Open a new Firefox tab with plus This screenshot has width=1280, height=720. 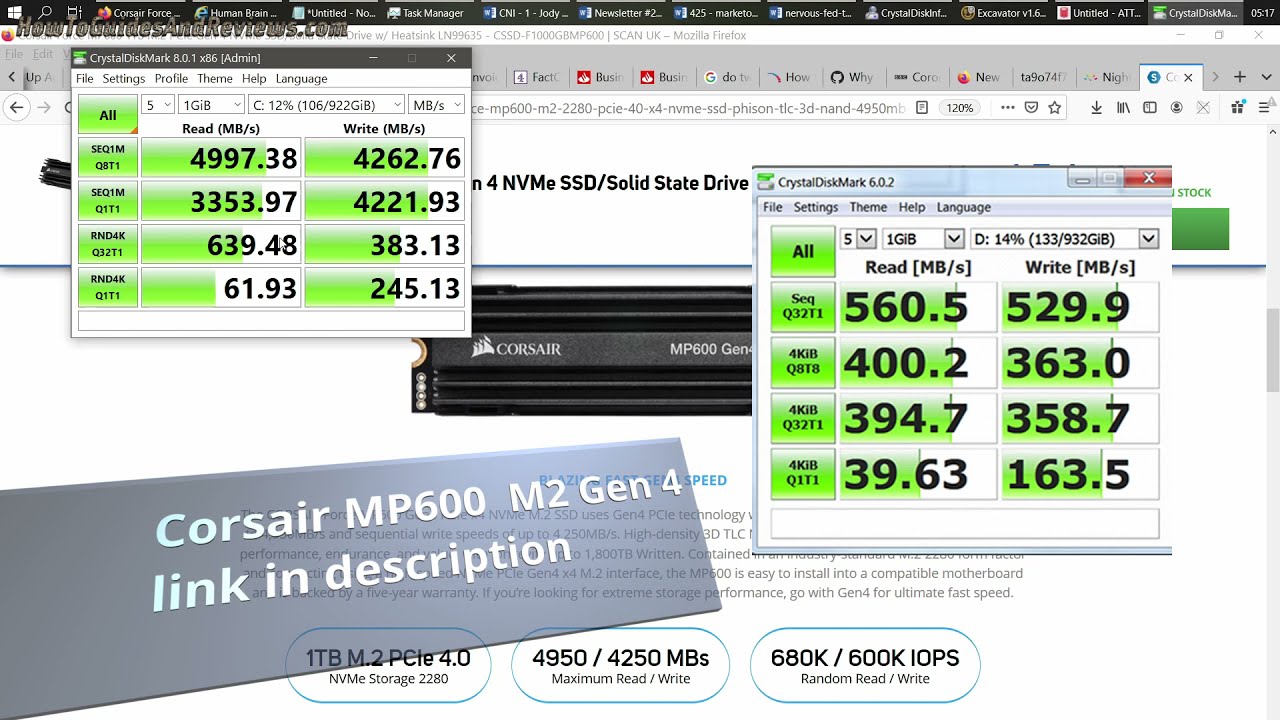(x=1240, y=76)
